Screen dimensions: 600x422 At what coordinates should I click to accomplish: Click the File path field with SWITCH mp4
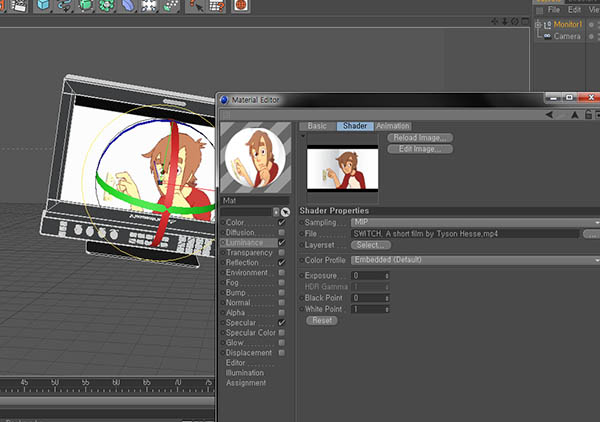(x=465, y=234)
